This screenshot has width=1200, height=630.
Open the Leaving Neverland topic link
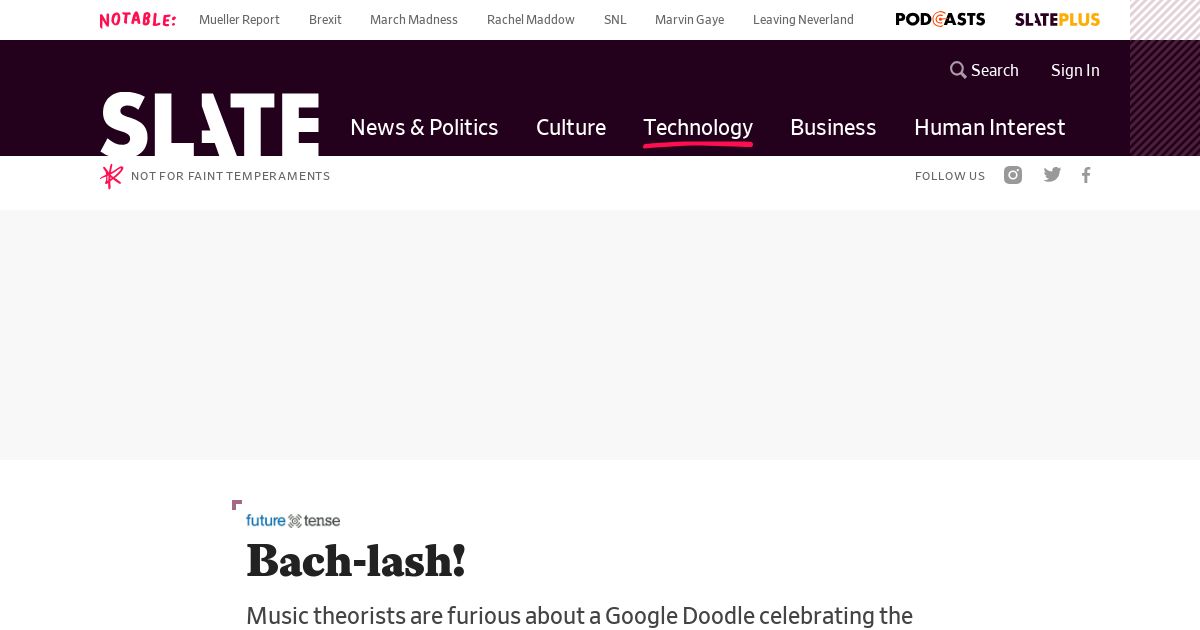(803, 20)
